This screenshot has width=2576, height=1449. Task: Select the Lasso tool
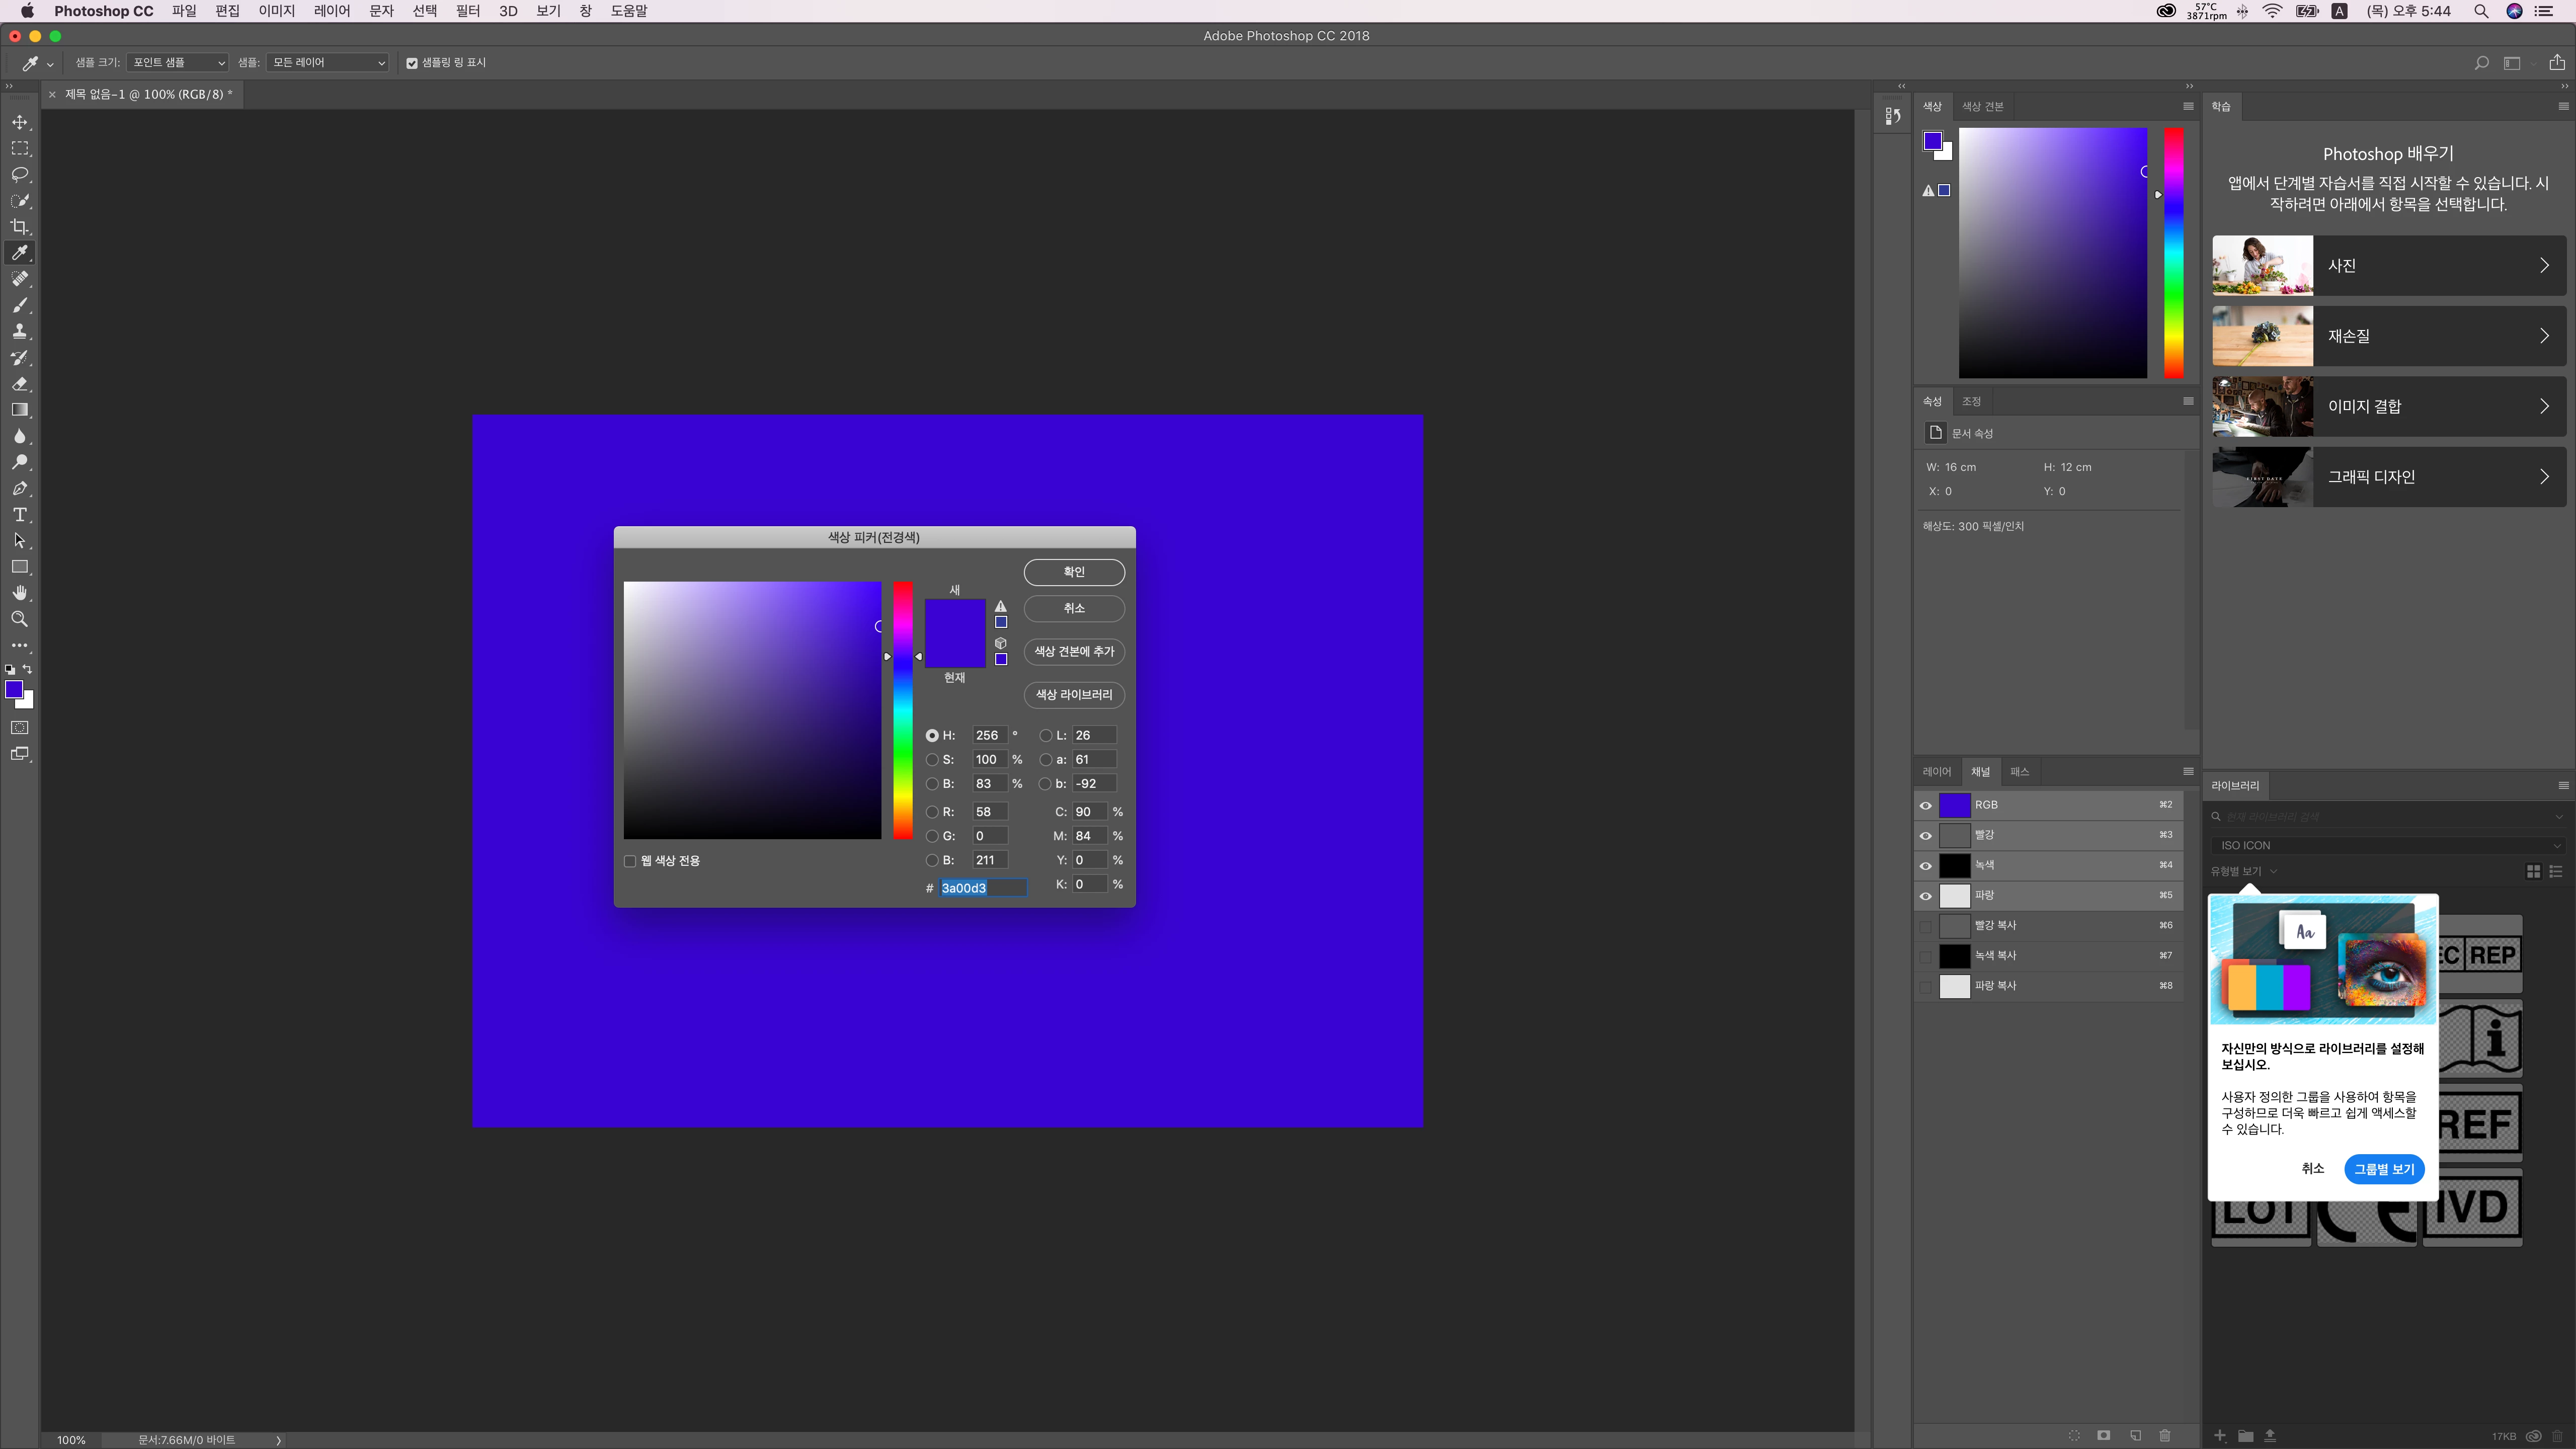pos(19,175)
